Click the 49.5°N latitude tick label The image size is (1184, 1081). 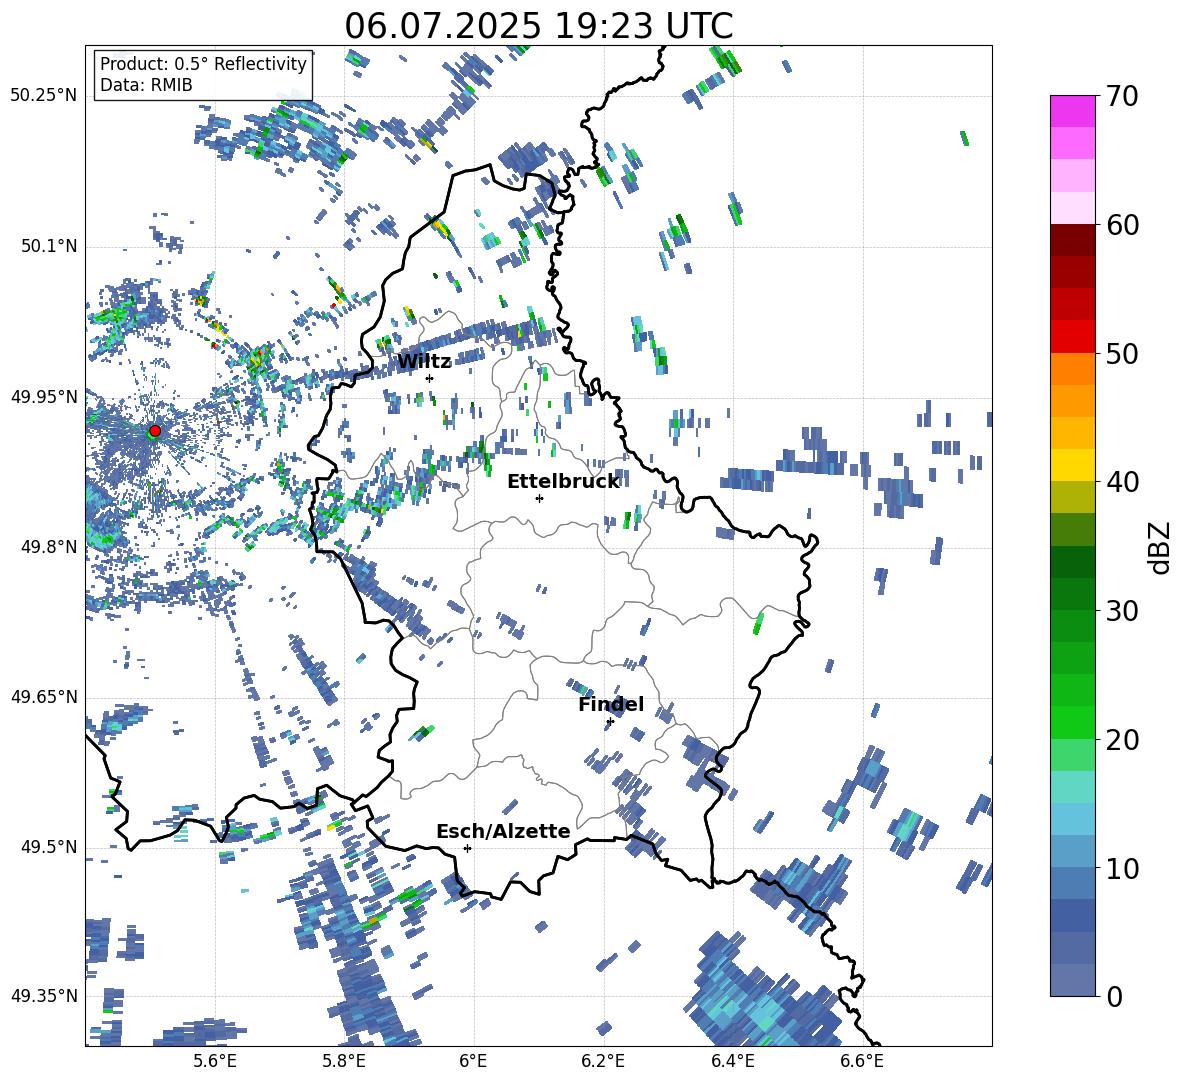pyautogui.click(x=49, y=846)
